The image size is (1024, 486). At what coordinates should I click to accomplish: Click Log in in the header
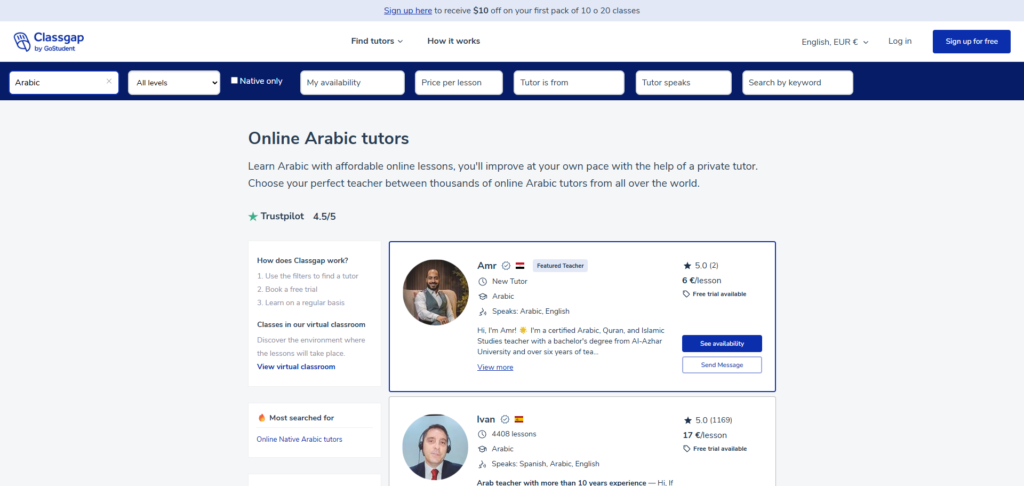point(900,41)
